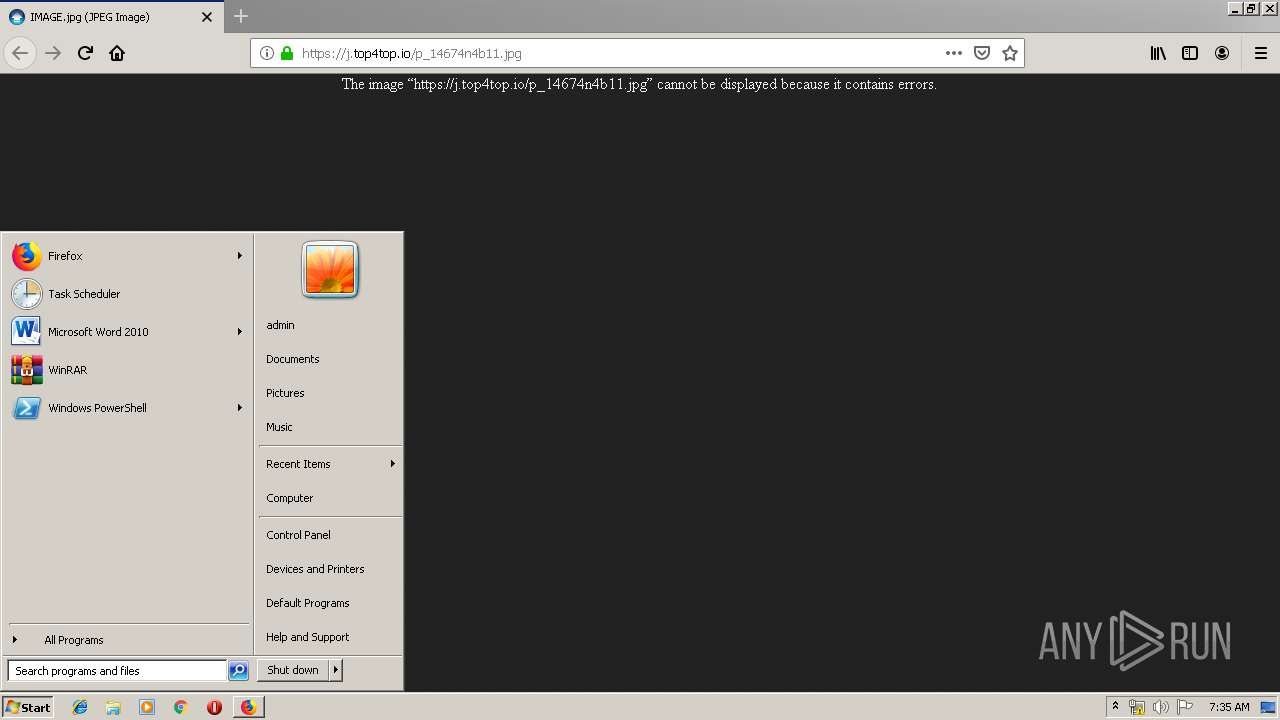Viewport: 1280px width, 720px height.
Task: Click the green padlock security icon
Action: tap(287, 53)
